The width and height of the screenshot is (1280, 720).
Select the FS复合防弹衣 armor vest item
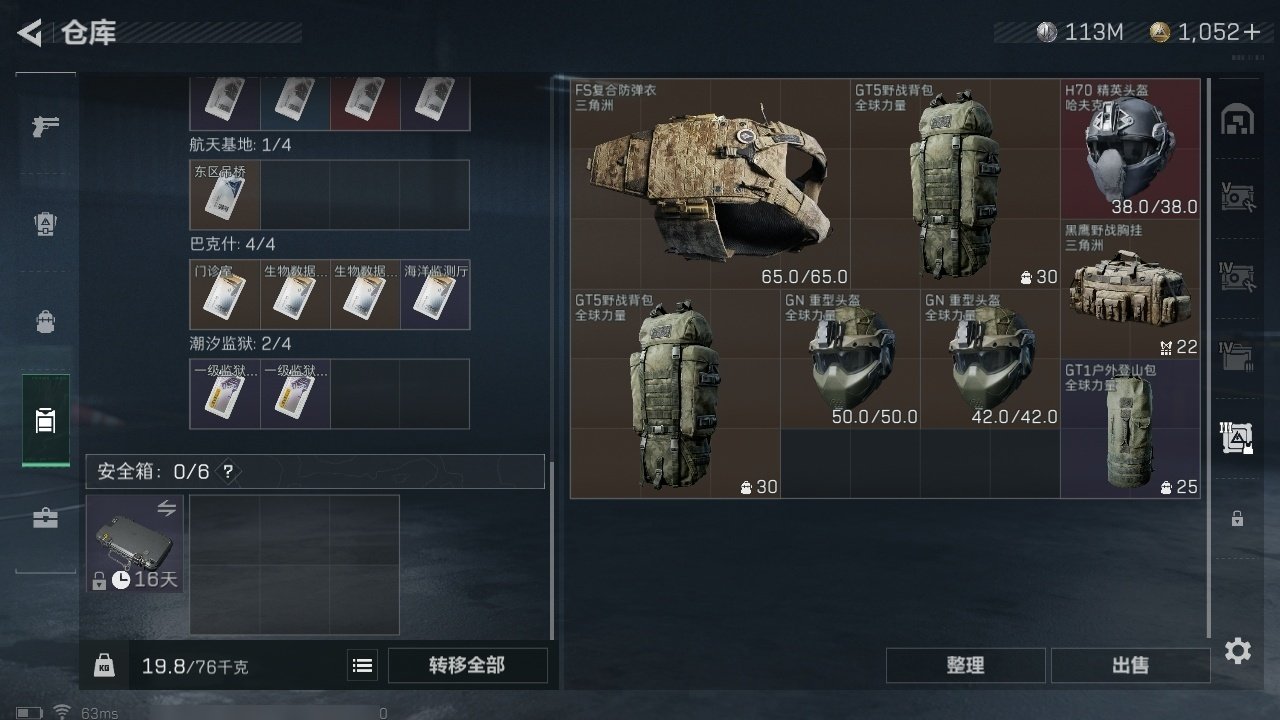pyautogui.click(x=710, y=184)
